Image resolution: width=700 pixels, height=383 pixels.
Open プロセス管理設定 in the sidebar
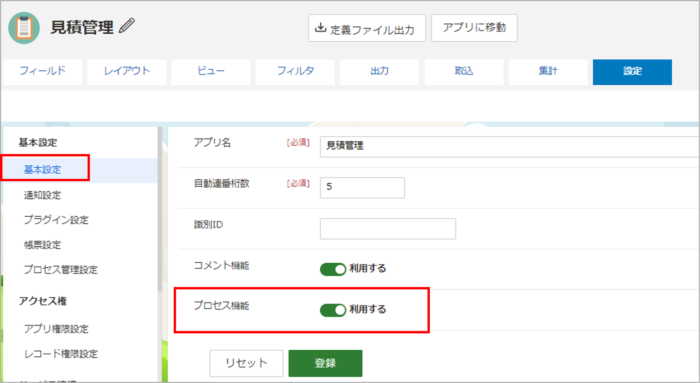(x=61, y=270)
